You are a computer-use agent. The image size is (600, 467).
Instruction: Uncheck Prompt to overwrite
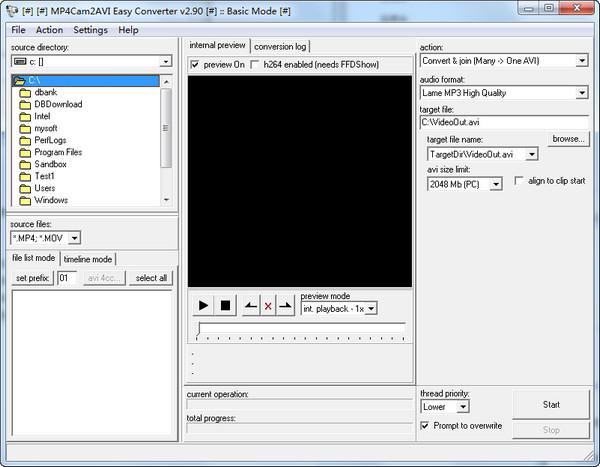pos(424,425)
